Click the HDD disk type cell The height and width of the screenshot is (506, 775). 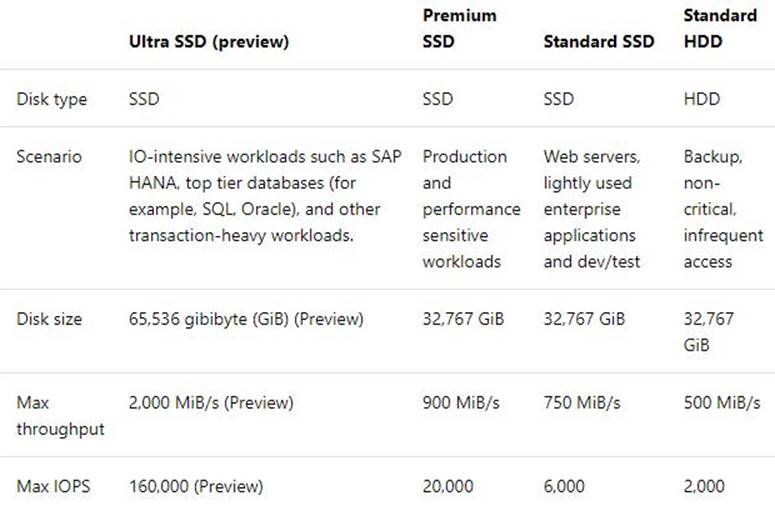[702, 99]
